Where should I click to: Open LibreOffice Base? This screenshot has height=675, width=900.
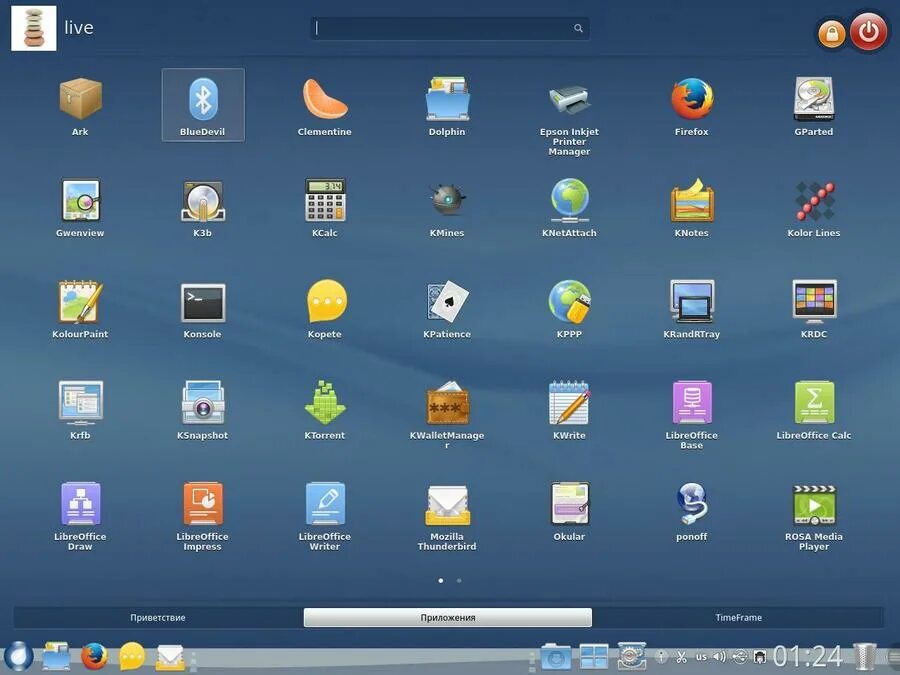click(692, 415)
